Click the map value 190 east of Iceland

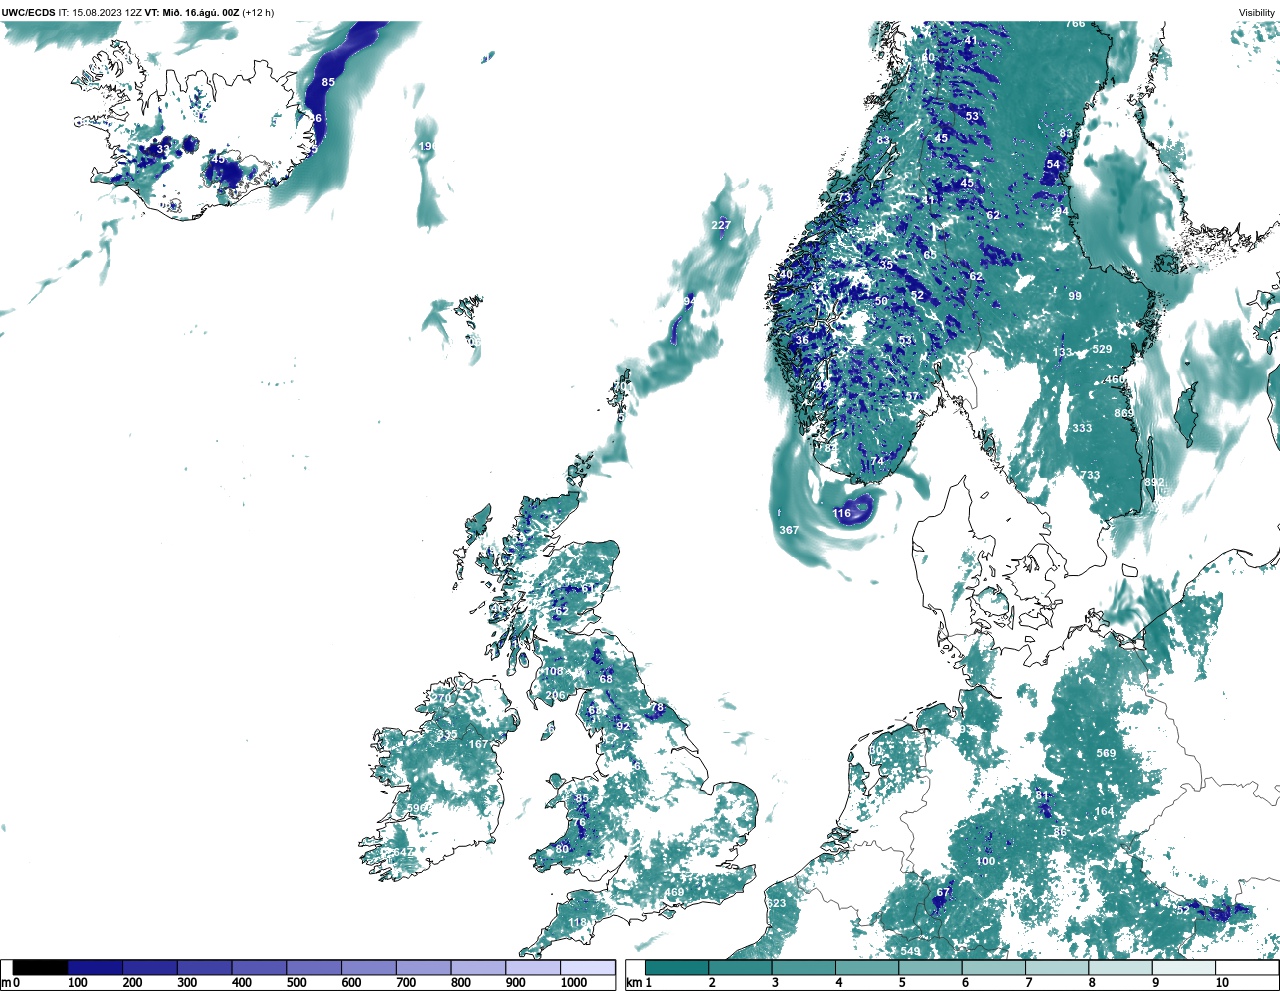tap(428, 146)
